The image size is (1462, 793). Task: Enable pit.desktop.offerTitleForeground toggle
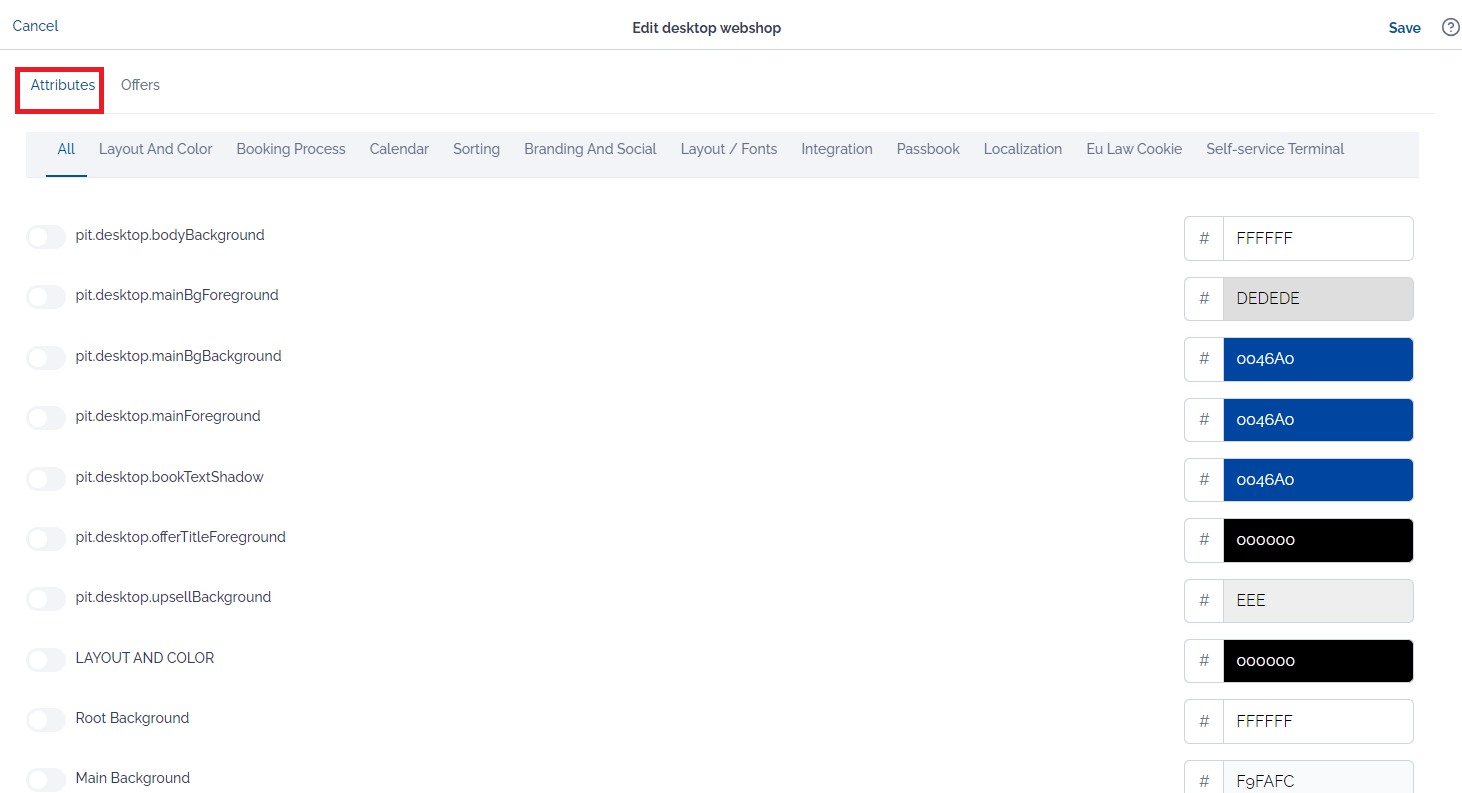pyautogui.click(x=46, y=538)
